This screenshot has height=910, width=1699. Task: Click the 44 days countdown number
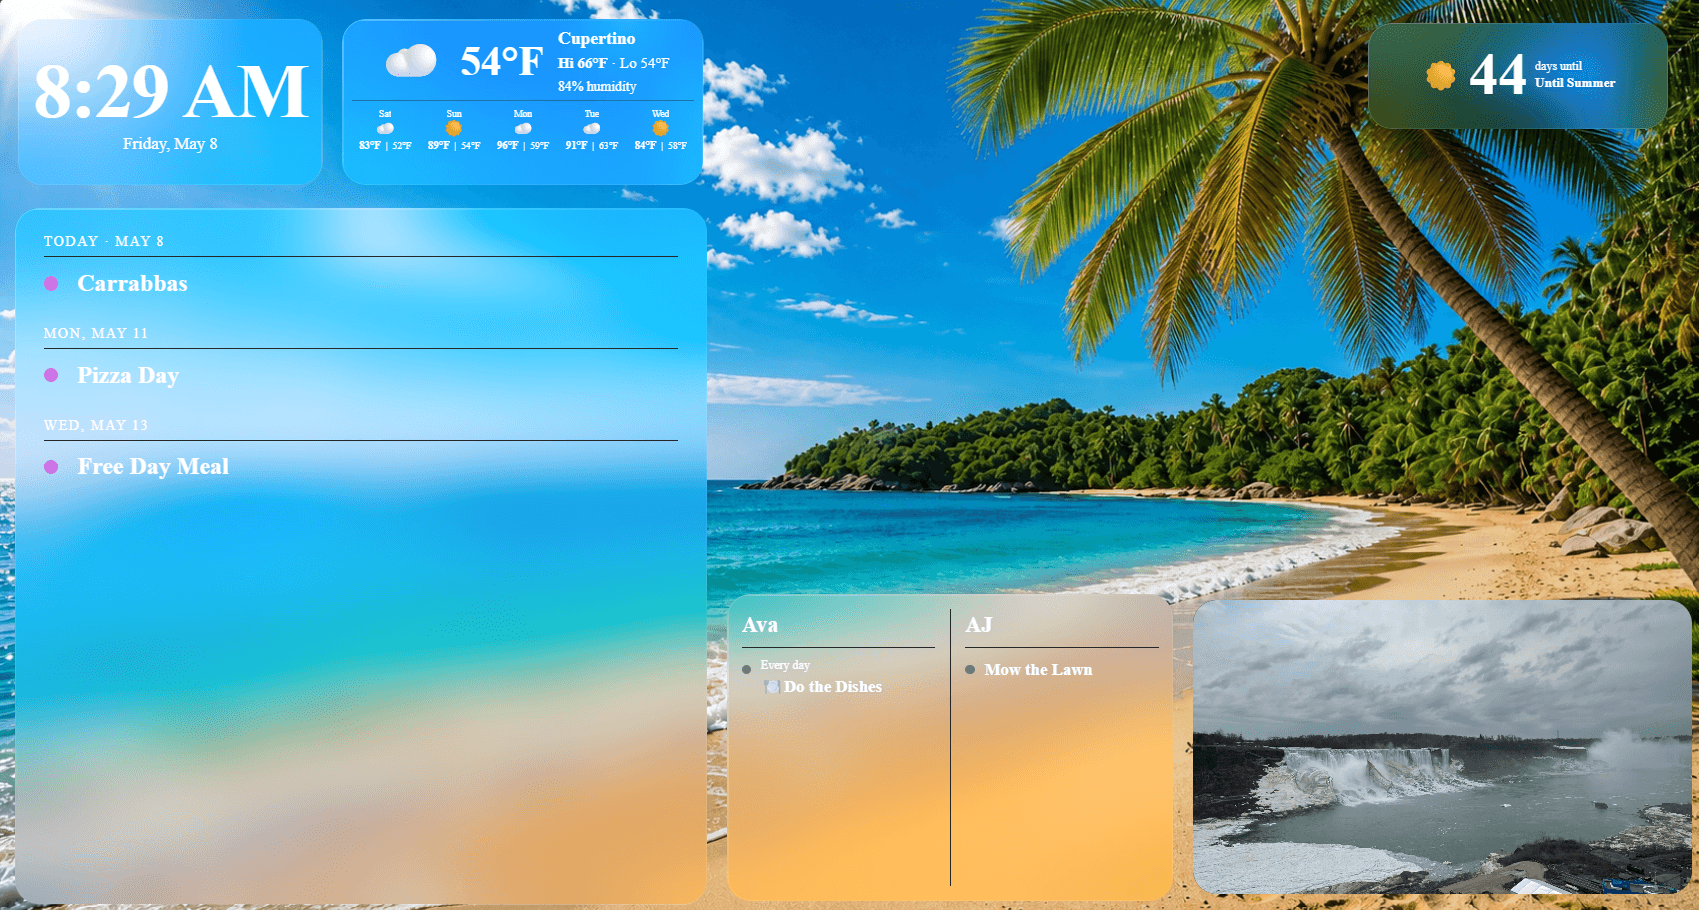pos(1497,75)
